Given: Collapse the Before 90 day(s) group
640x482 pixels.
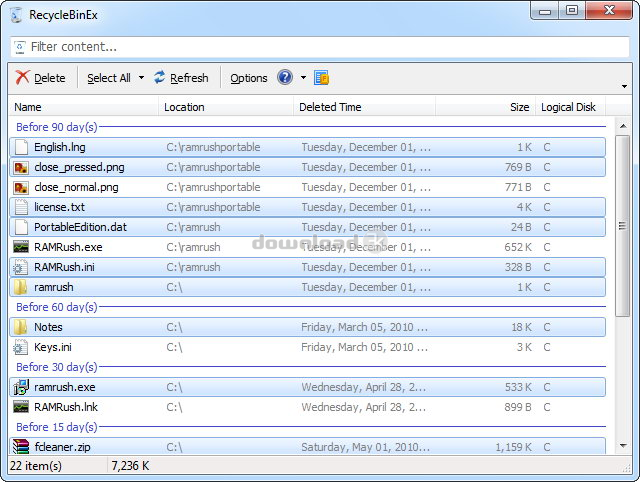Looking at the screenshot, I should tap(57, 127).
